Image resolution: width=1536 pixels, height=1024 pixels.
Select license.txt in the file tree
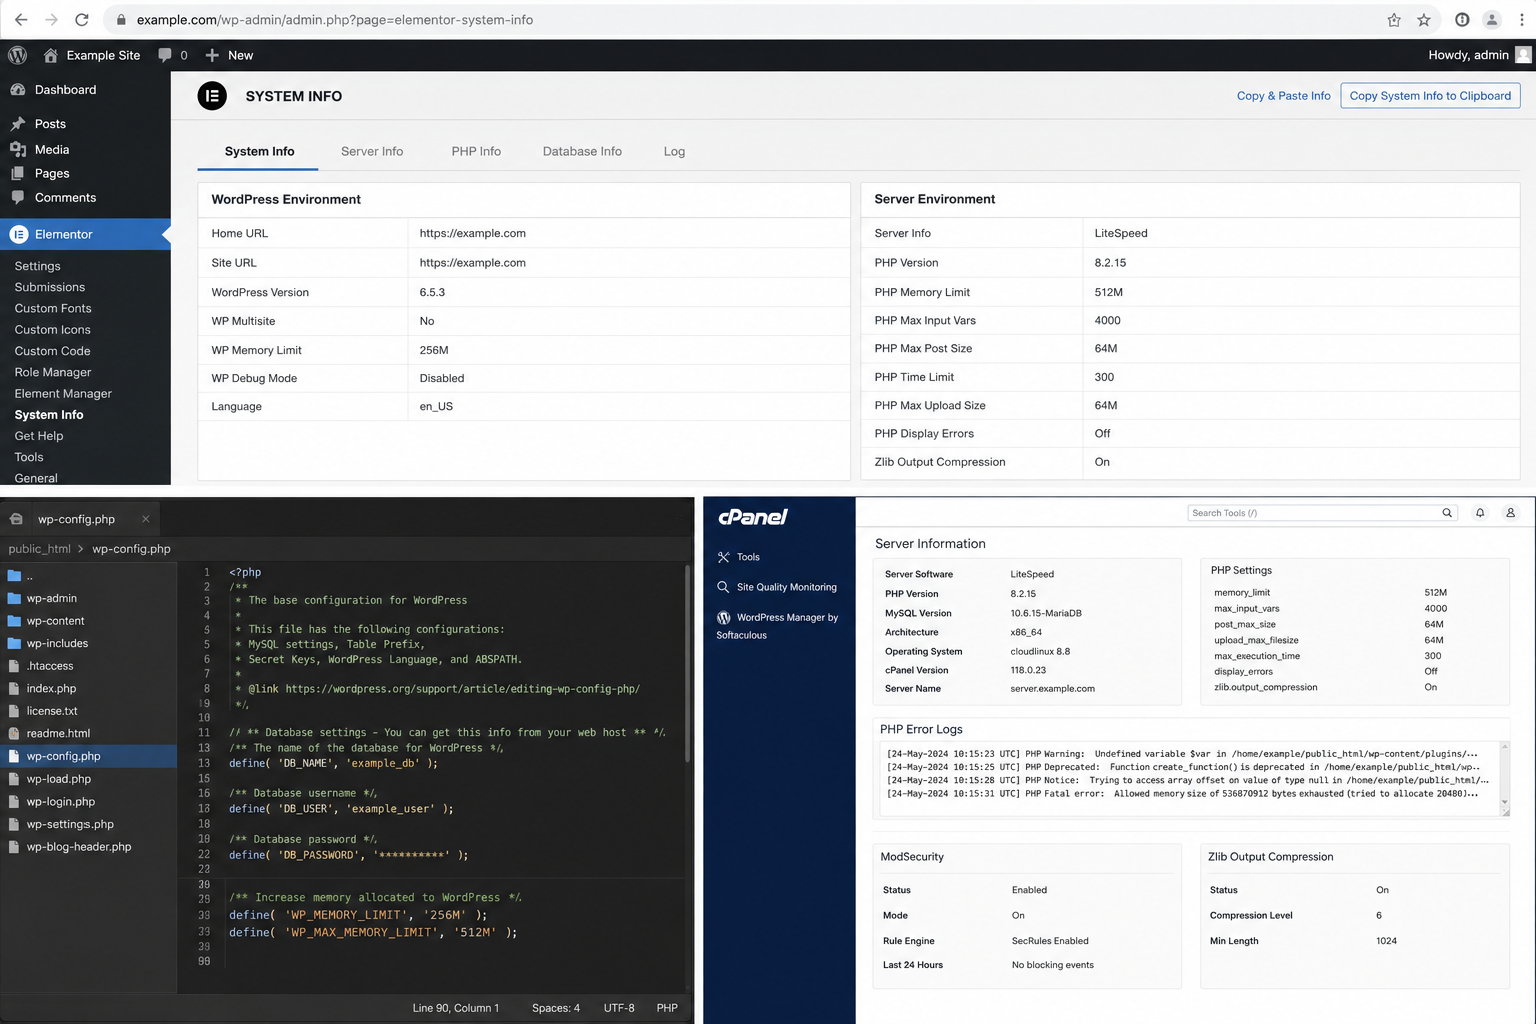click(52, 711)
